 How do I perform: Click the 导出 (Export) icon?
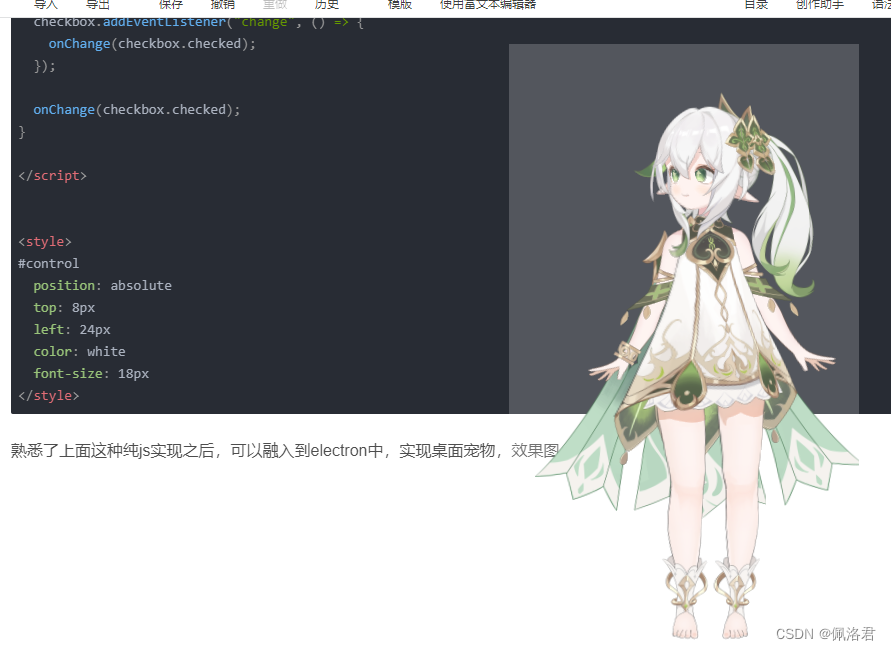(97, 4)
